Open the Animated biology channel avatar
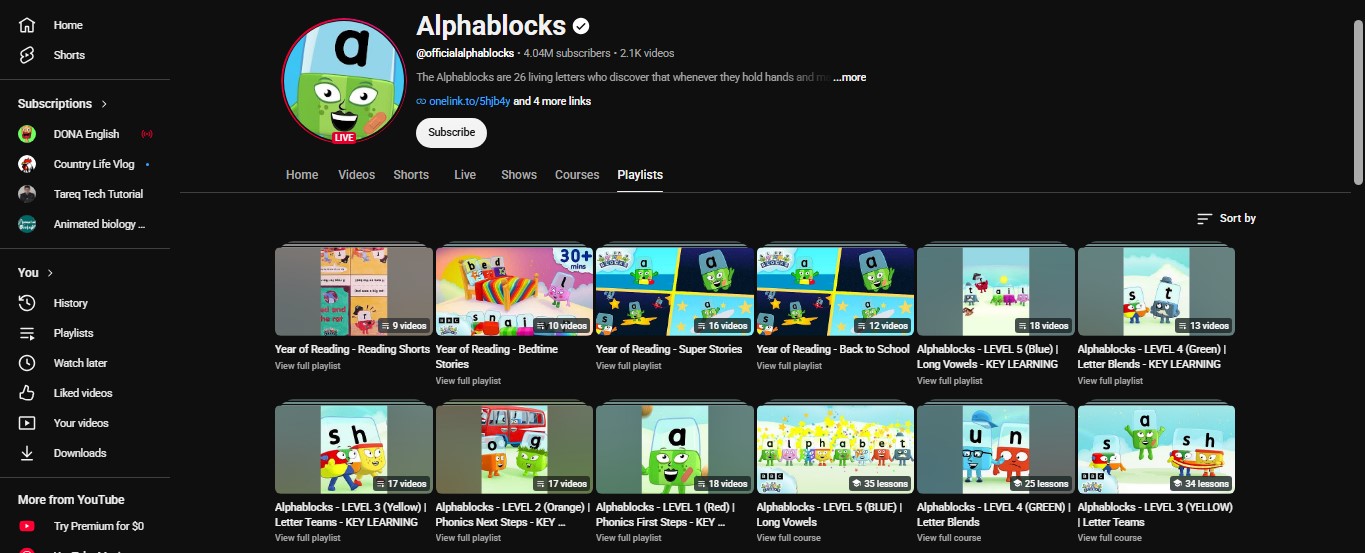 28,224
